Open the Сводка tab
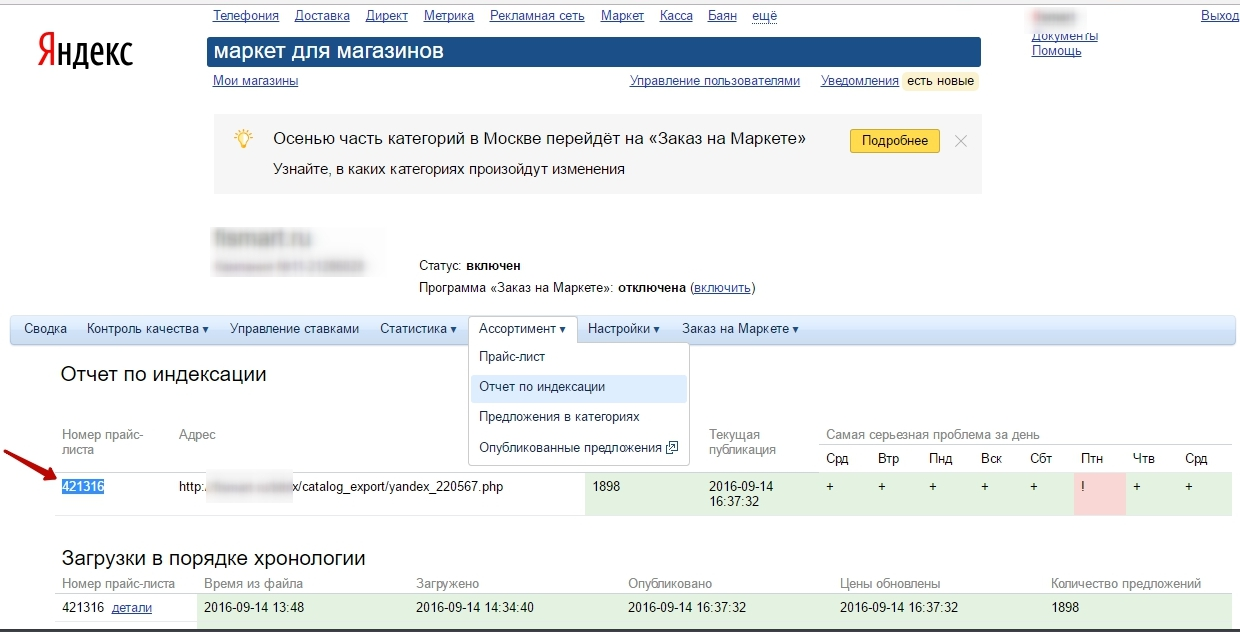The height and width of the screenshot is (632, 1240). coord(46,329)
